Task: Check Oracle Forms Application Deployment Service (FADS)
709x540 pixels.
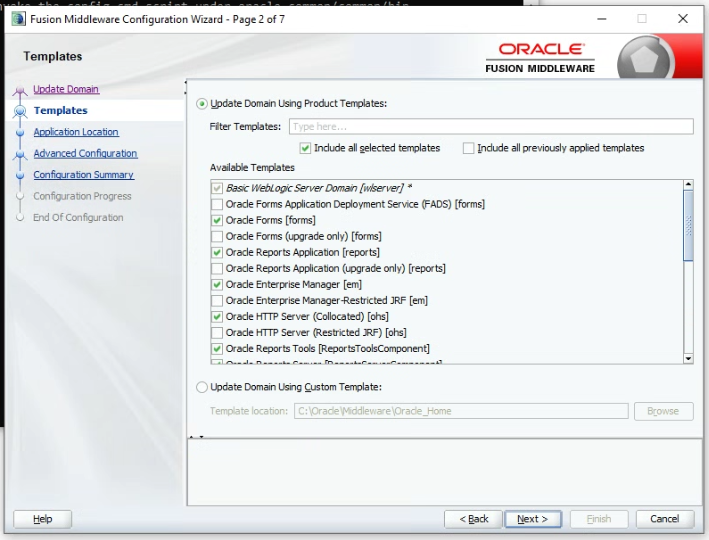Action: click(x=217, y=204)
